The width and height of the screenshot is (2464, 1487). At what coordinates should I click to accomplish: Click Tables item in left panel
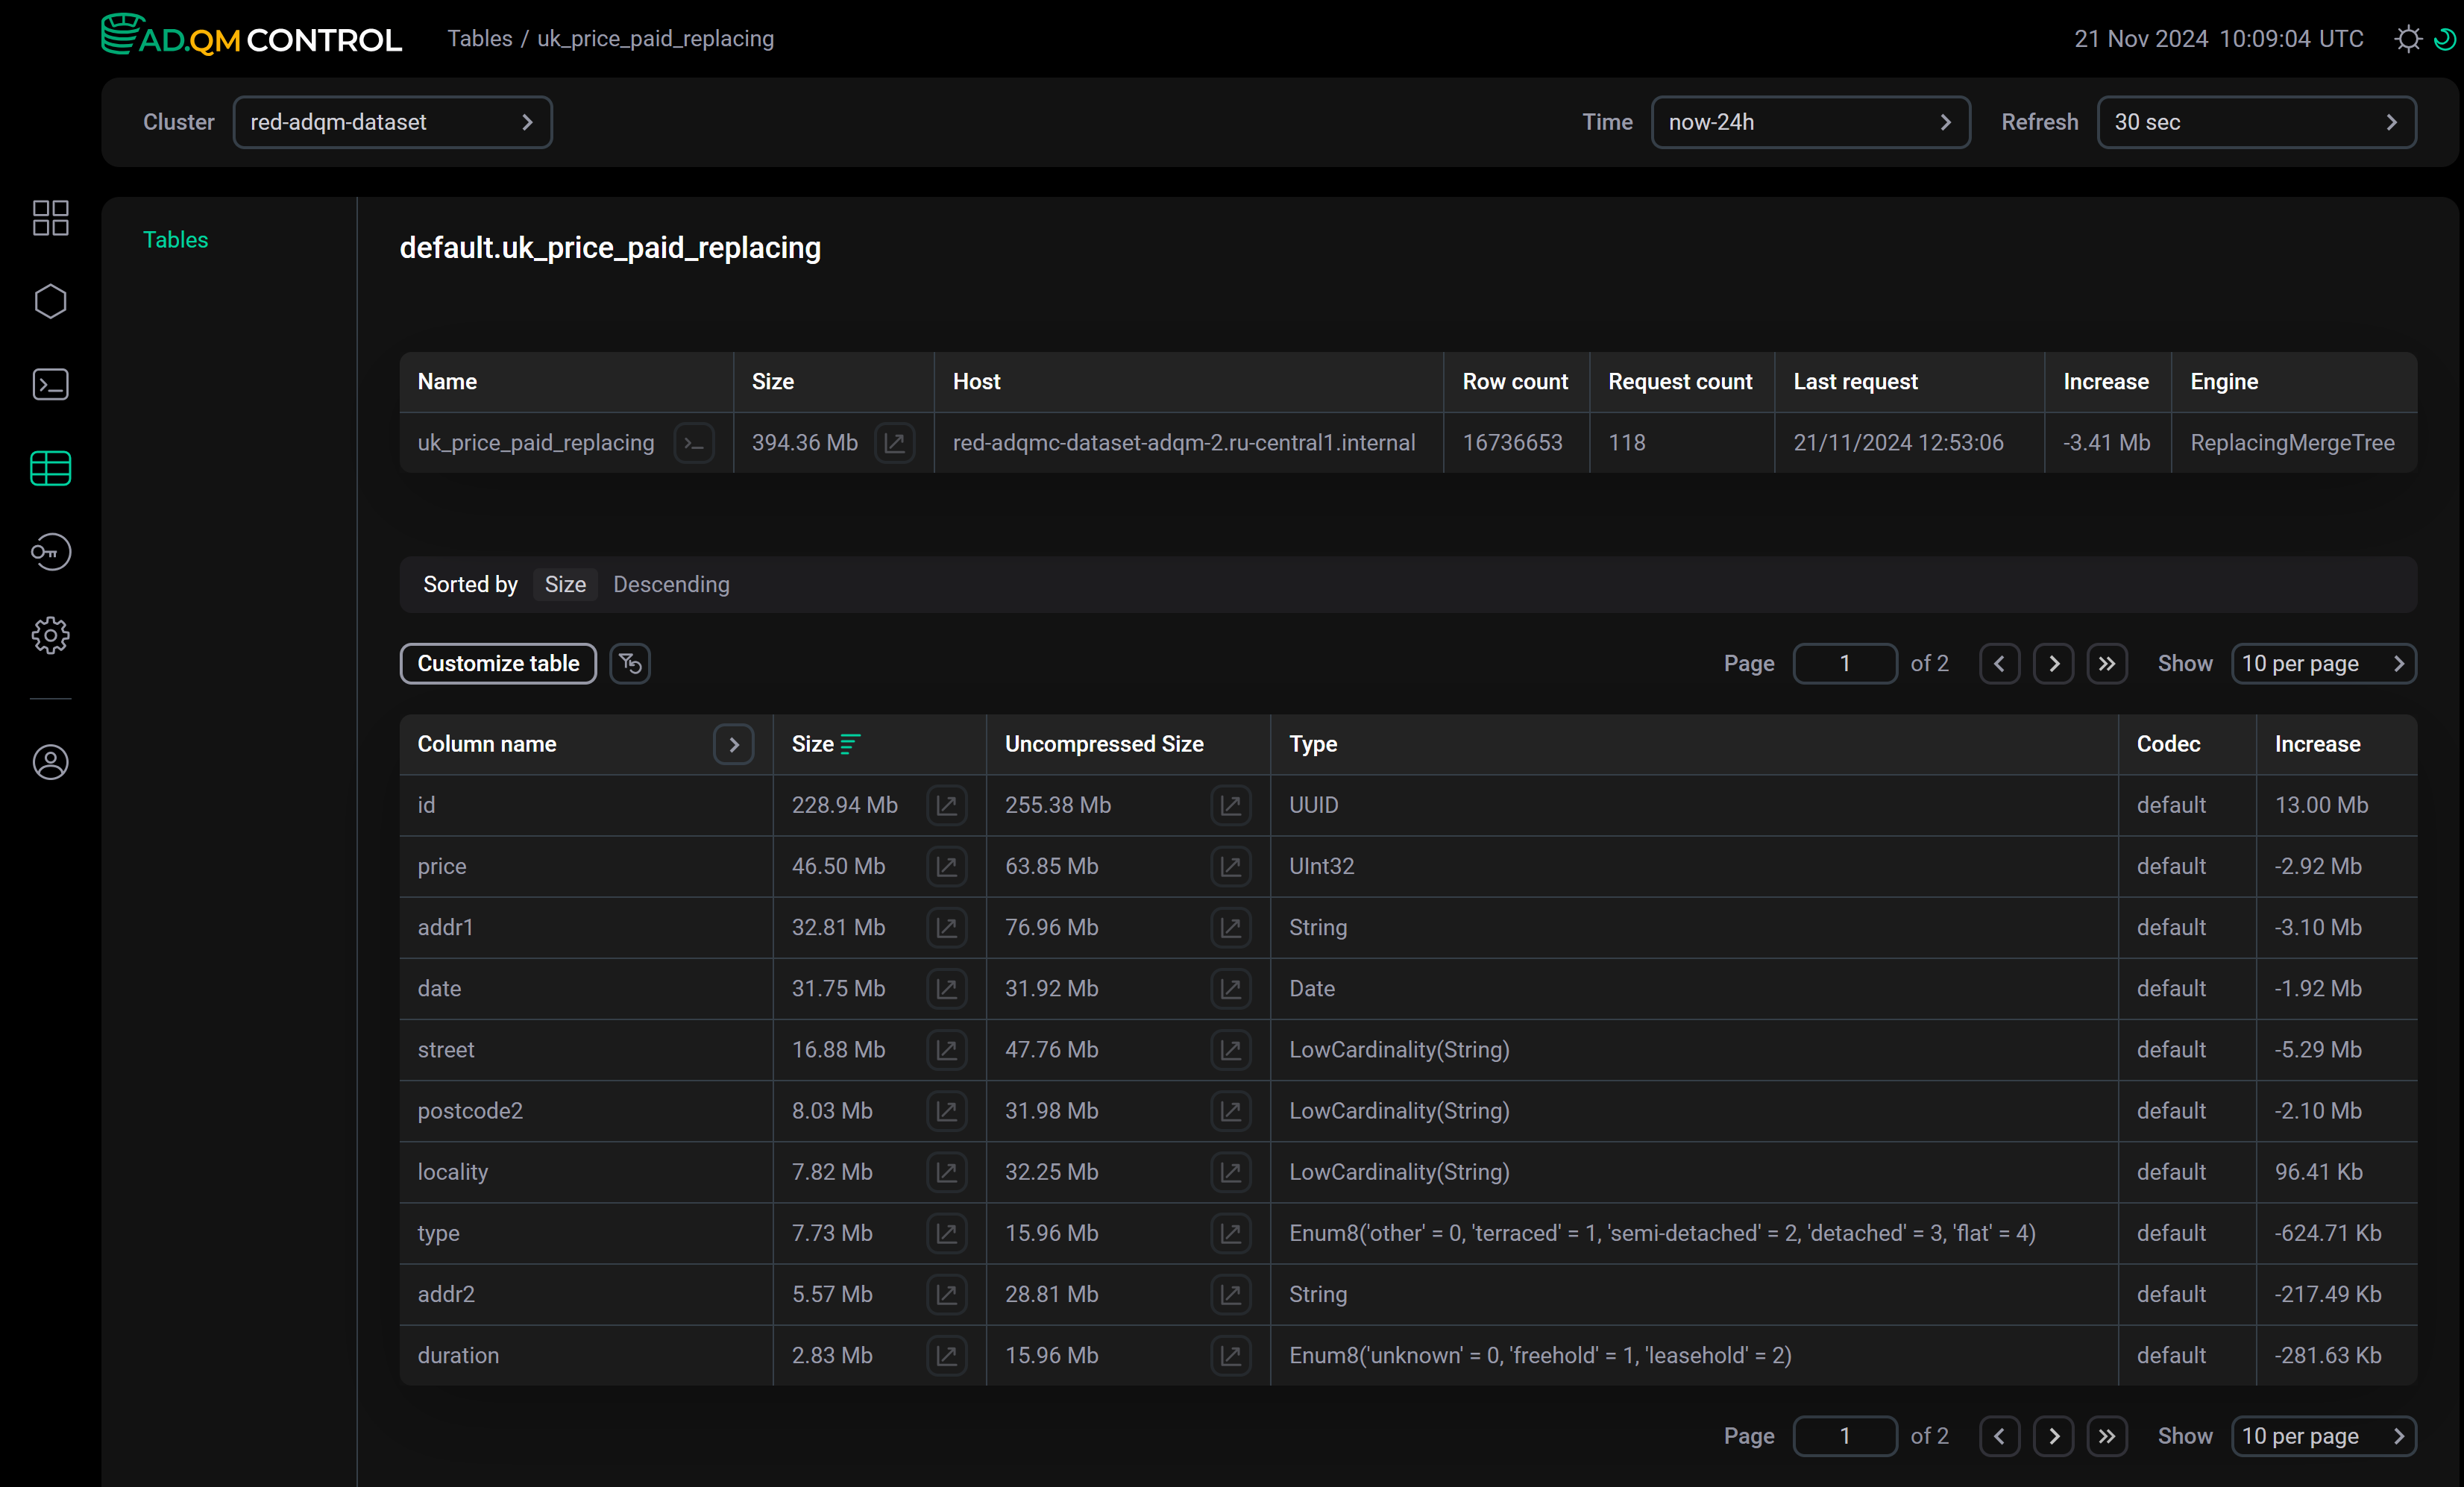(x=175, y=240)
